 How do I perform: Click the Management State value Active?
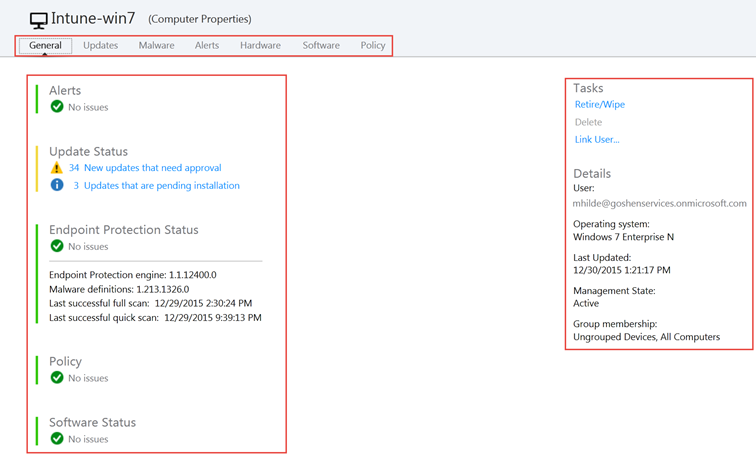(586, 303)
